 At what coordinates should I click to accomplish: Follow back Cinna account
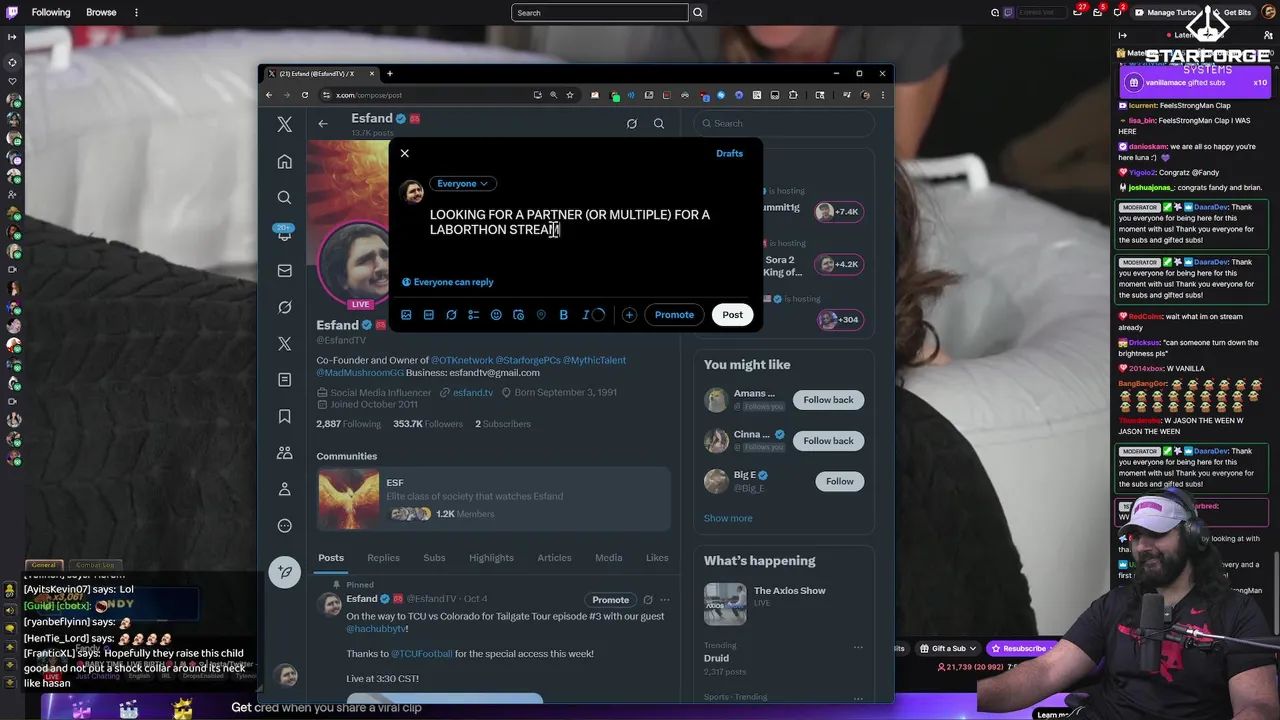pos(828,441)
